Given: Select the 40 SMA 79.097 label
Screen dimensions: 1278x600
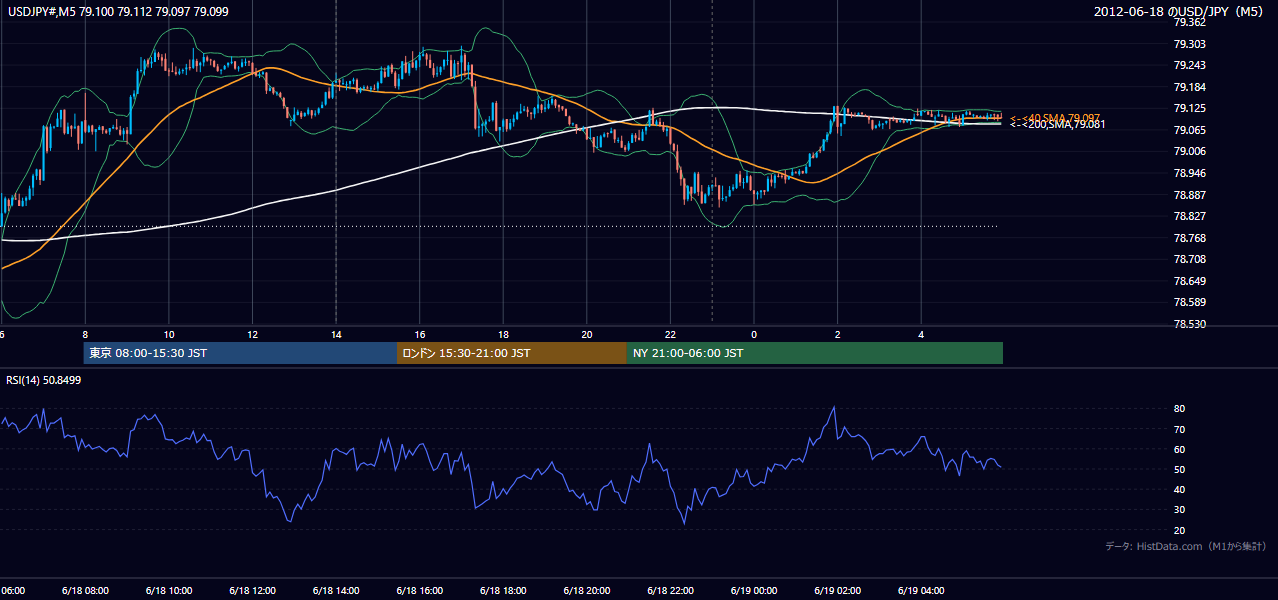Looking at the screenshot, I should [x=1055, y=117].
